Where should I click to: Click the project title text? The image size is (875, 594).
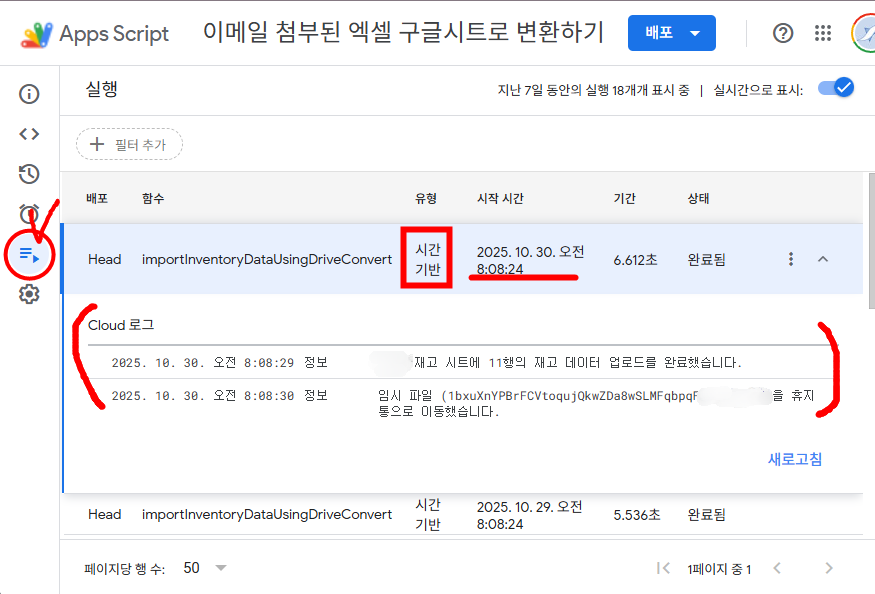click(403, 33)
